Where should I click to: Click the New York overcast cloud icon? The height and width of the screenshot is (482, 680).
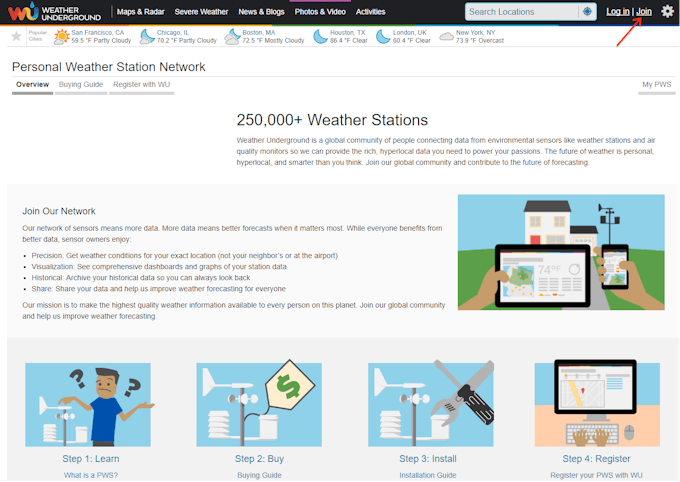point(446,37)
